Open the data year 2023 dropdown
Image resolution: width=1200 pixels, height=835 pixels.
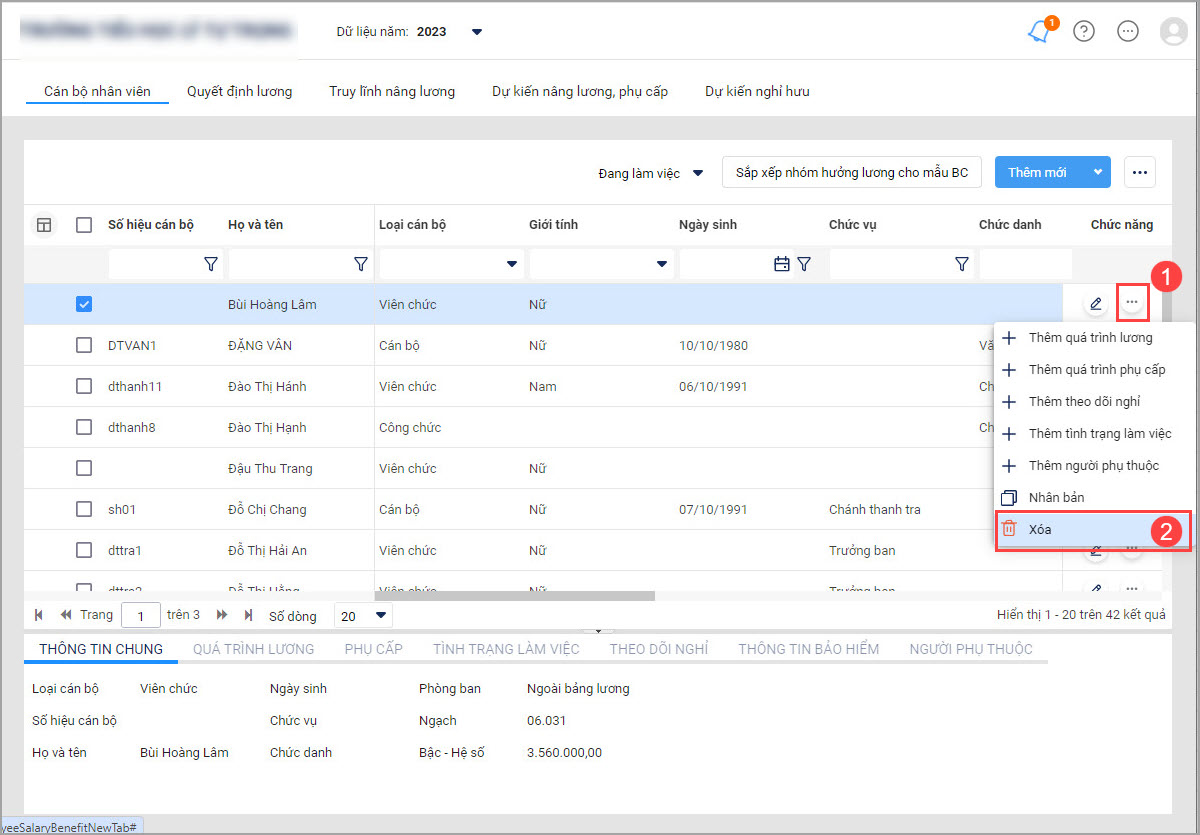[477, 32]
